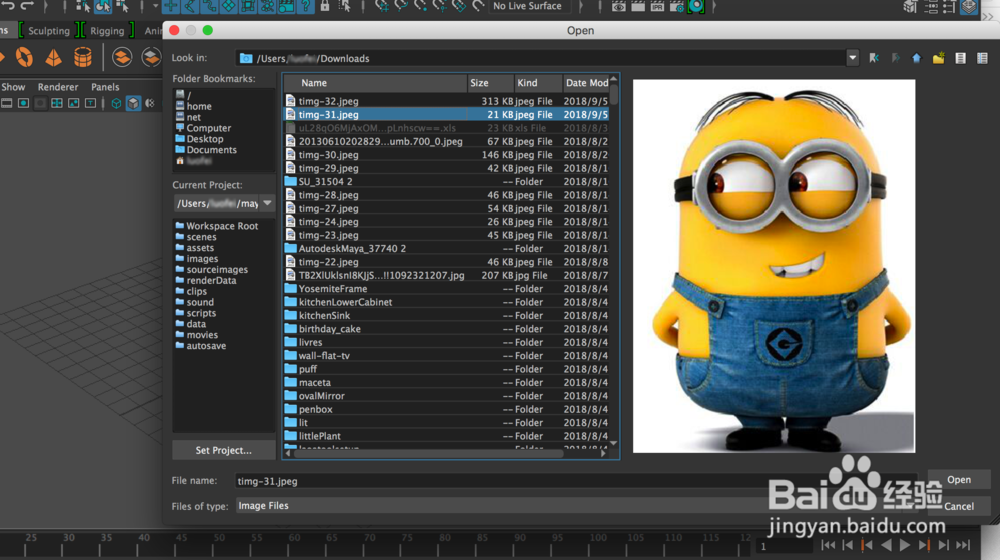The image size is (1000, 560).
Task: Click the polygon torus shelf icon
Action: pyautogui.click(x=24, y=57)
